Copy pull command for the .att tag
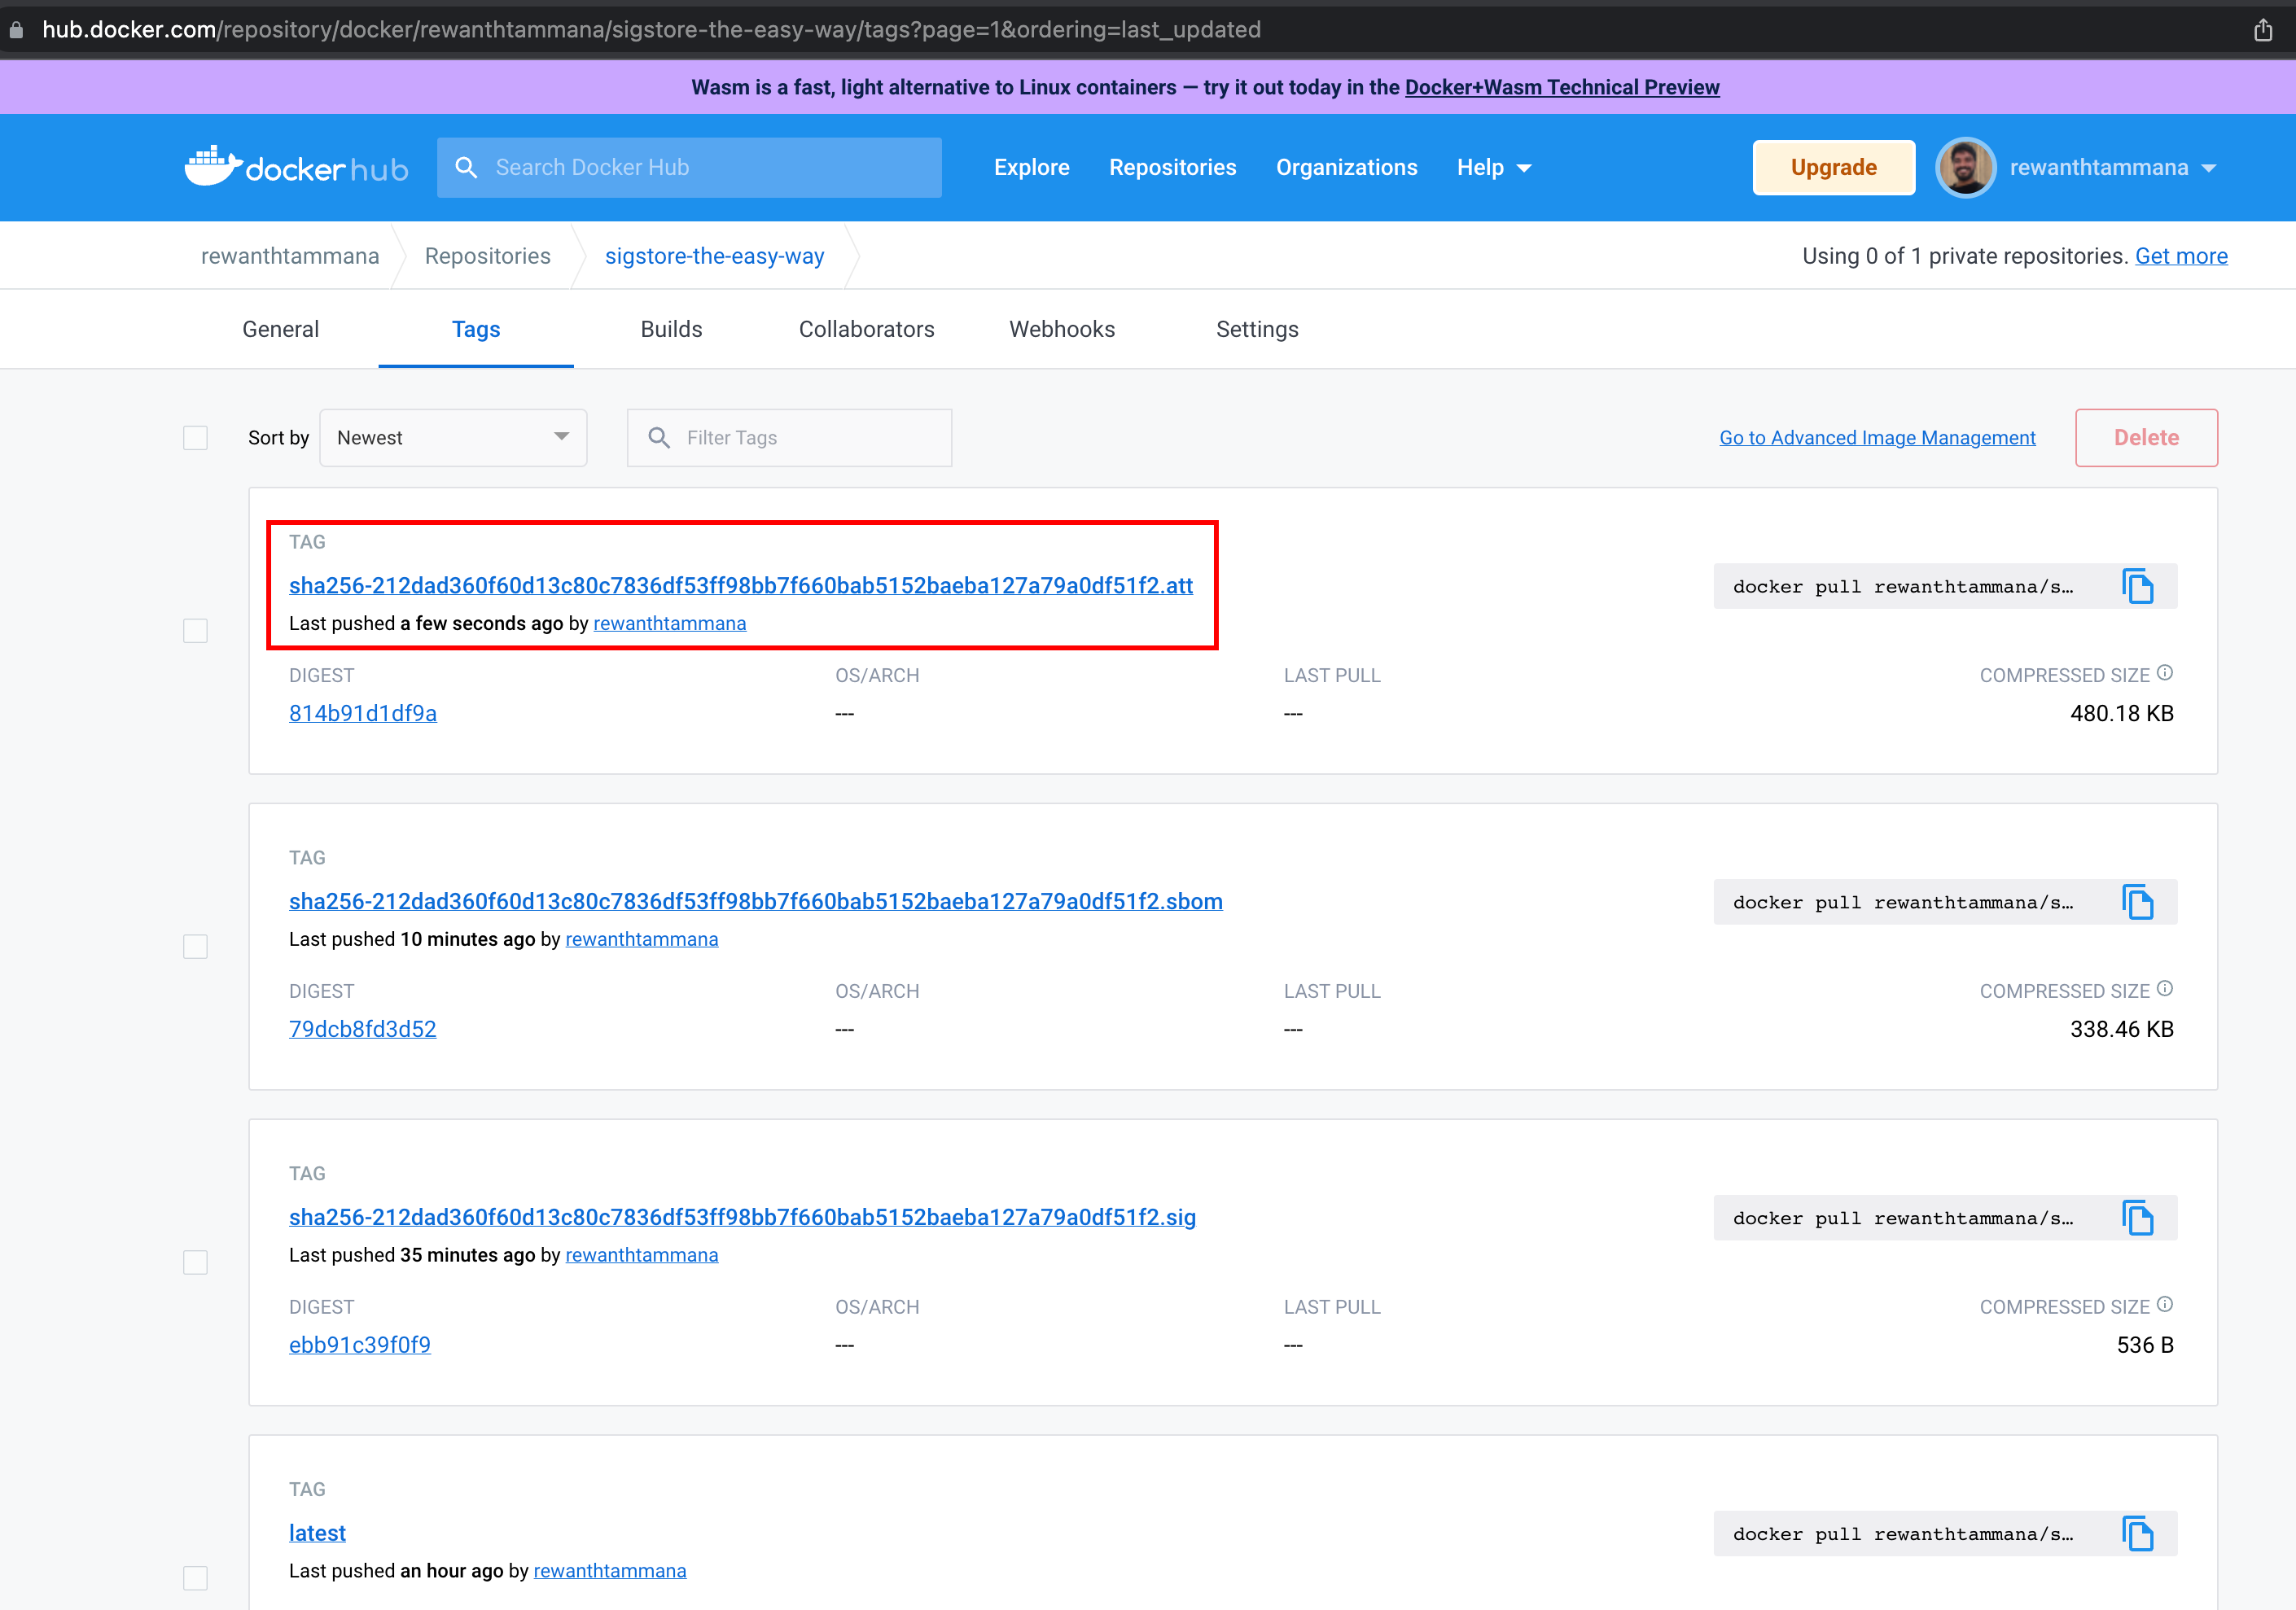 point(2138,586)
